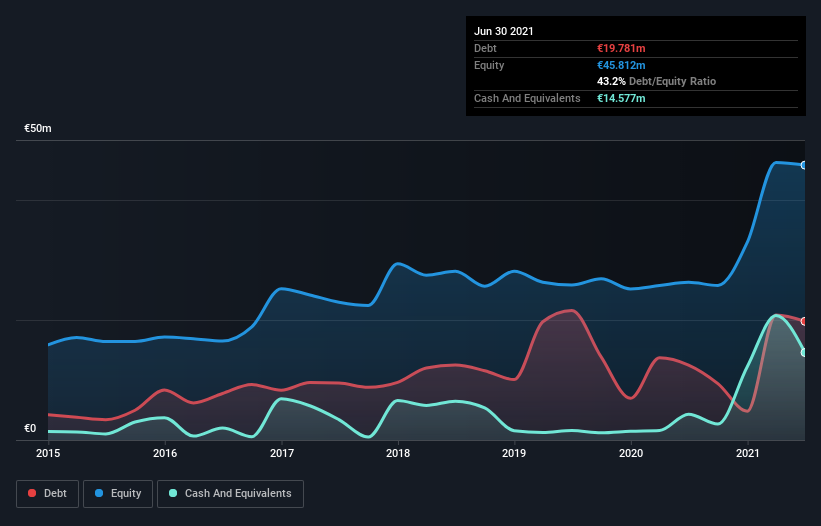The width and height of the screenshot is (821, 526).
Task: Click the €45.812m equity value
Action: point(621,65)
